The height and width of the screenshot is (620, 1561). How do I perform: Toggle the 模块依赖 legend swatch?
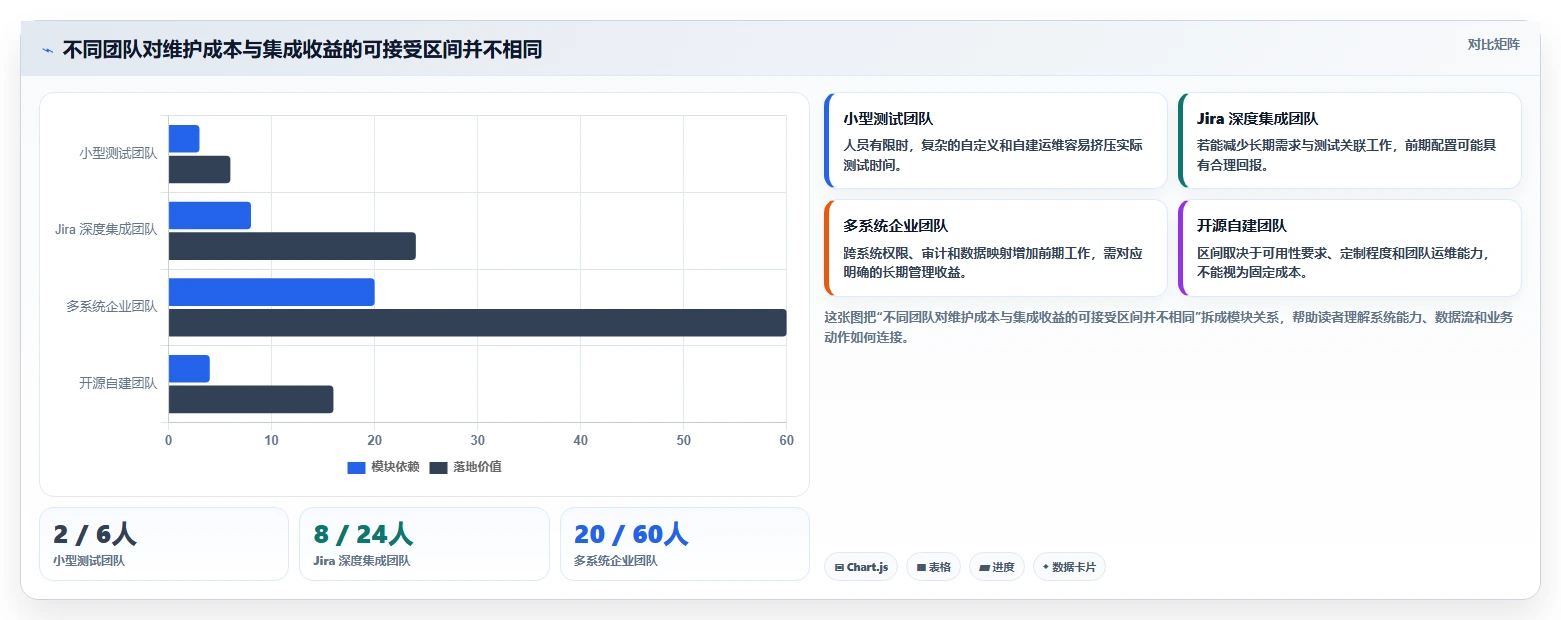[x=356, y=467]
